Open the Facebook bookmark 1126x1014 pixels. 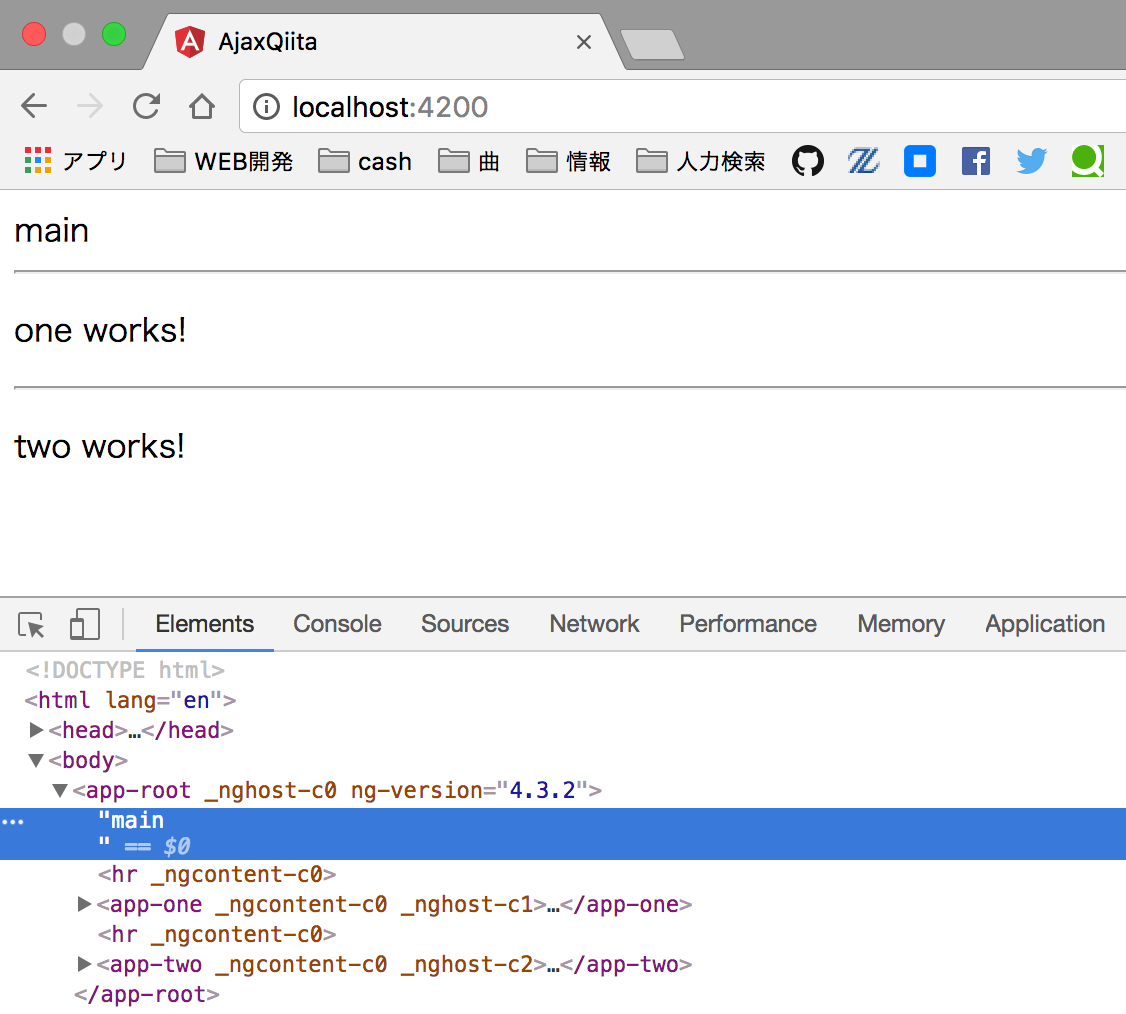[975, 160]
